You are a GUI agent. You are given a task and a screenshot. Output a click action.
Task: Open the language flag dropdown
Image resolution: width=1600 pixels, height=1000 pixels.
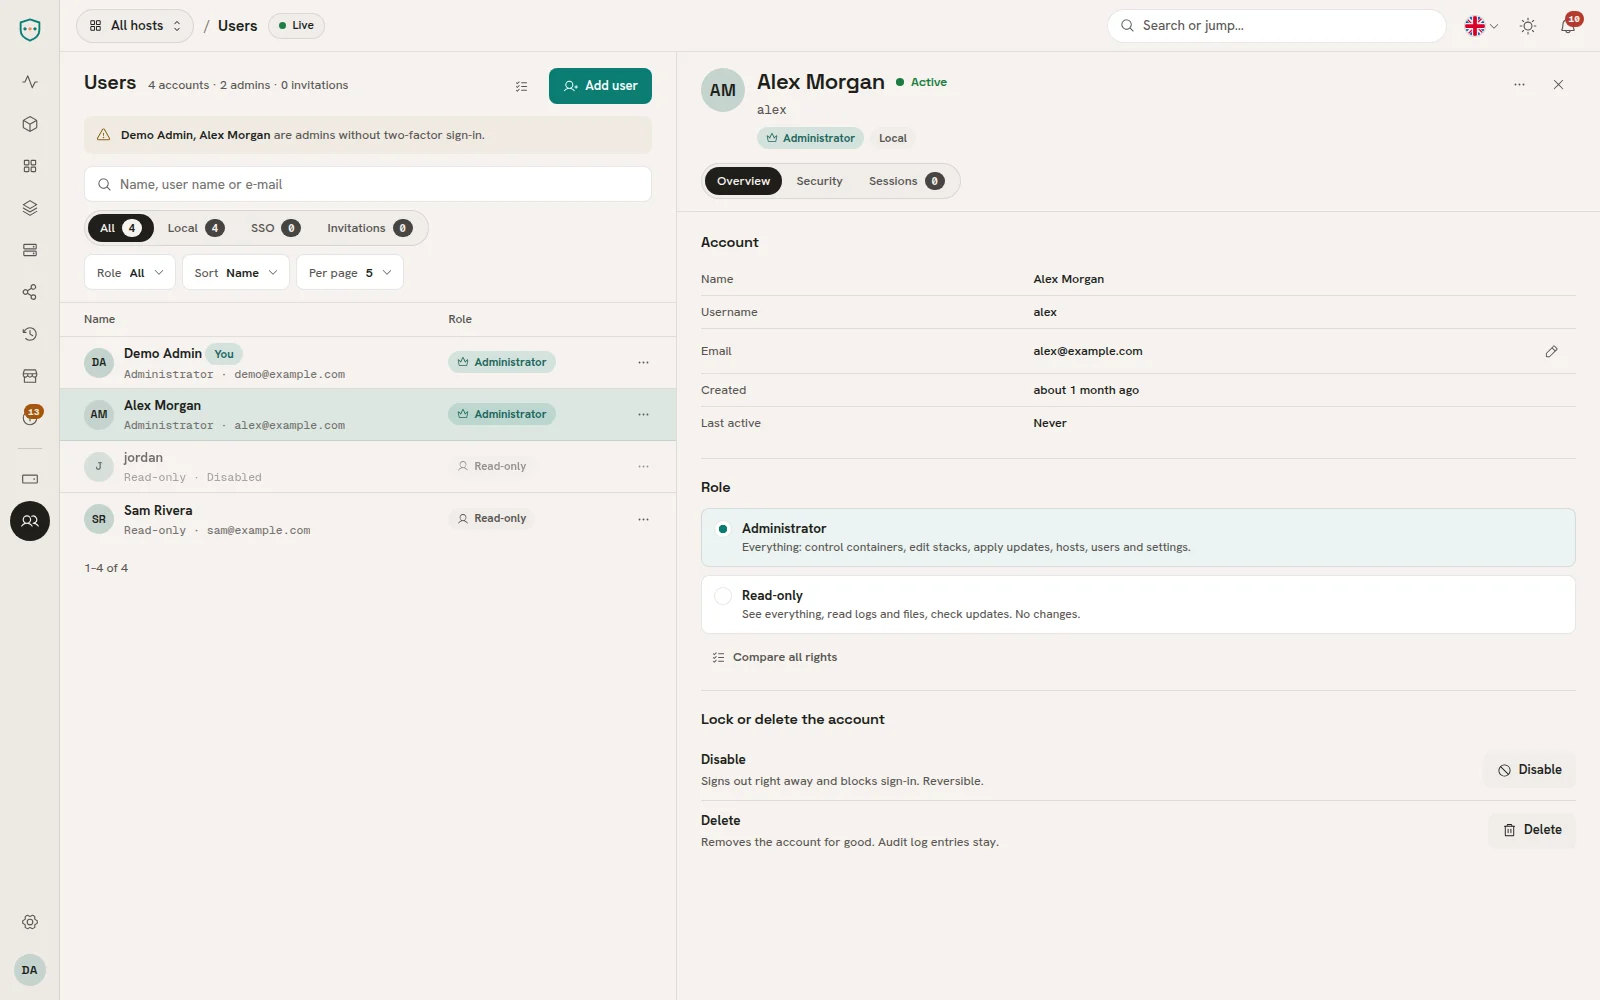[x=1481, y=26]
